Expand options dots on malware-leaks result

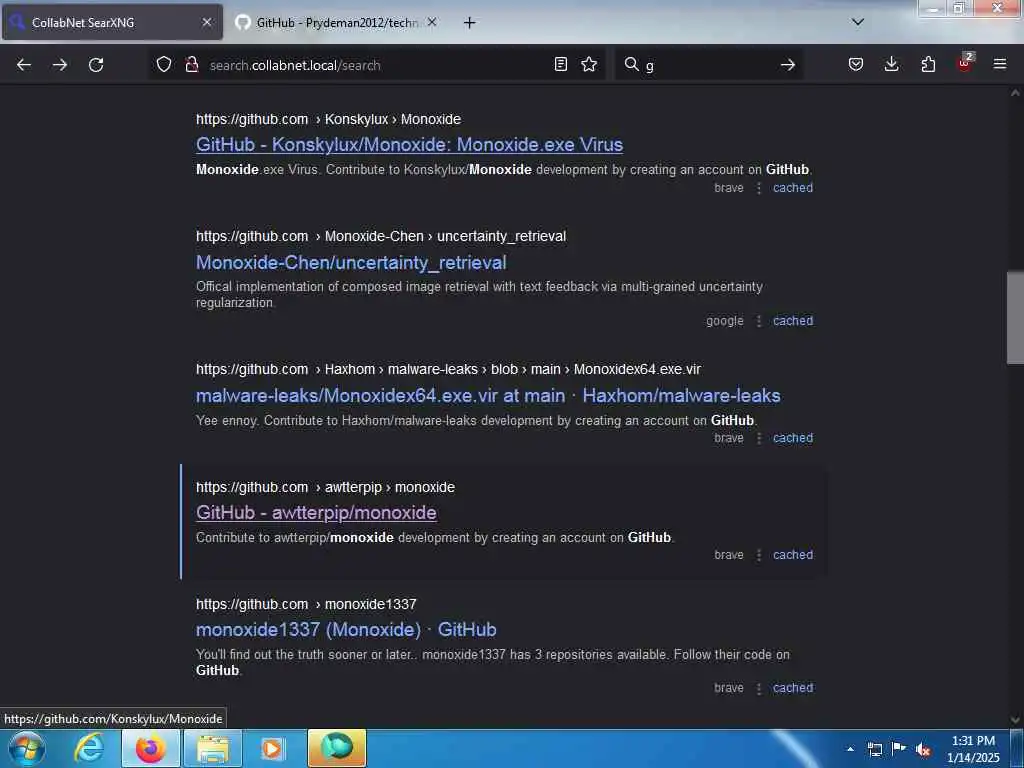[759, 438]
